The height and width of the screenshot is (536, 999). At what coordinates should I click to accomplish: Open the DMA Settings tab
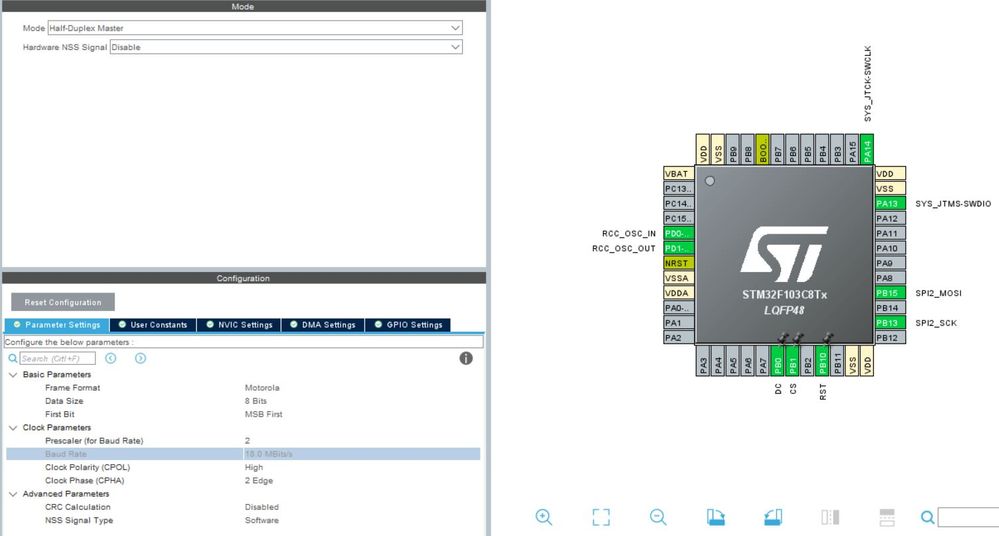(322, 325)
